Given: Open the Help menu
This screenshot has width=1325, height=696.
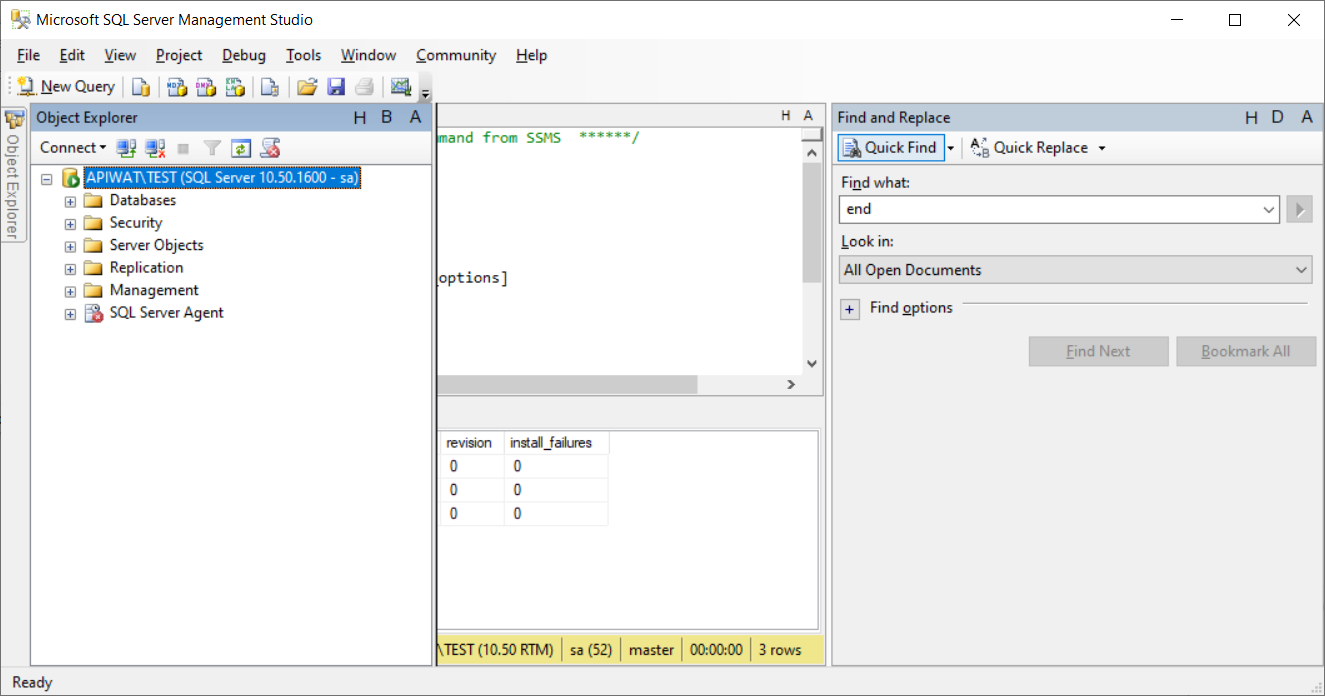Looking at the screenshot, I should tap(531, 55).
